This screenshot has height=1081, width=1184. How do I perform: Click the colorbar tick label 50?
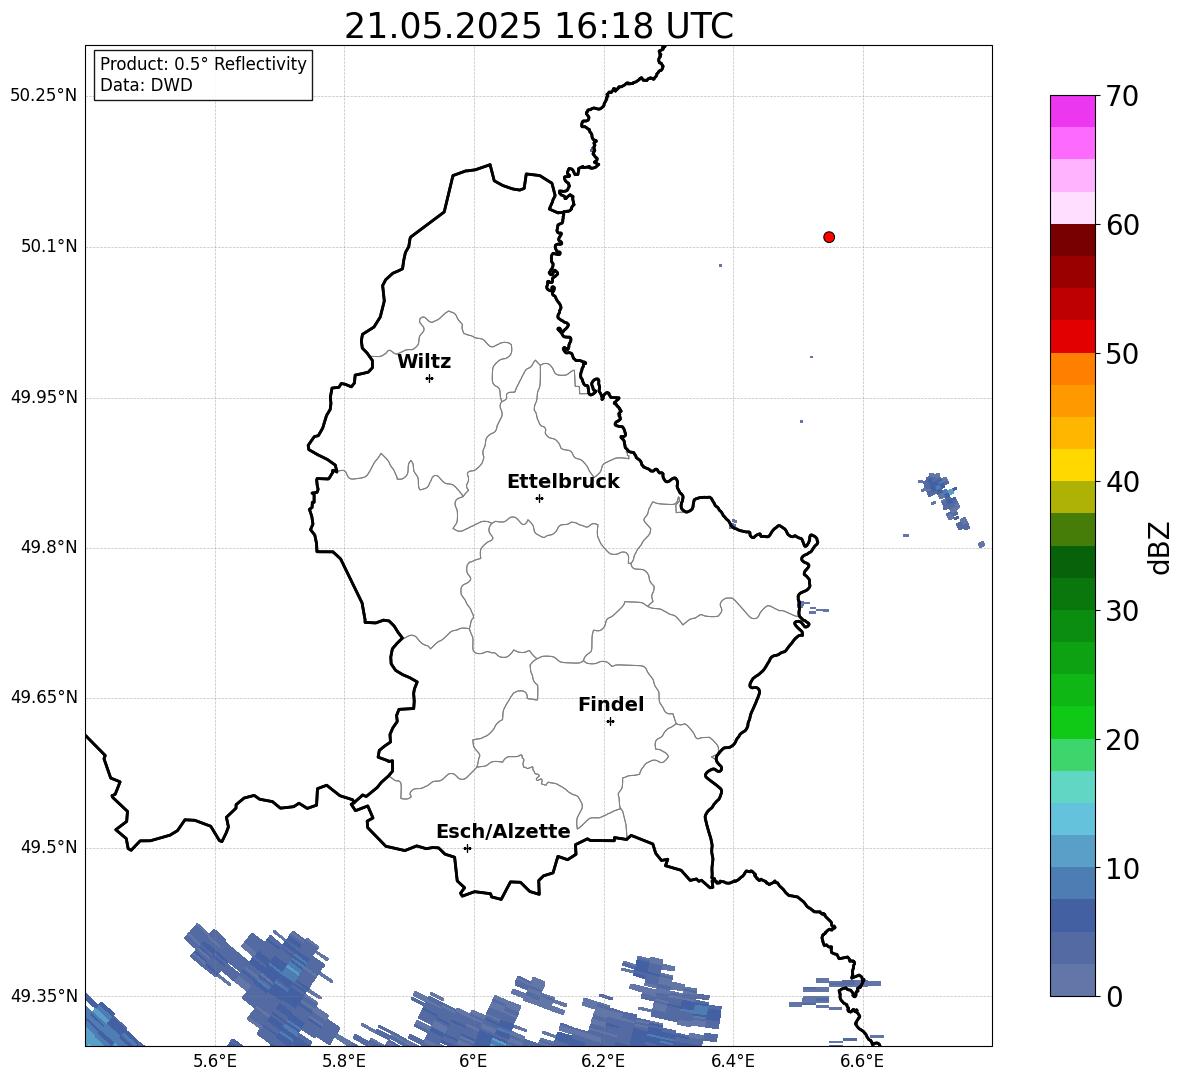pos(1122,354)
